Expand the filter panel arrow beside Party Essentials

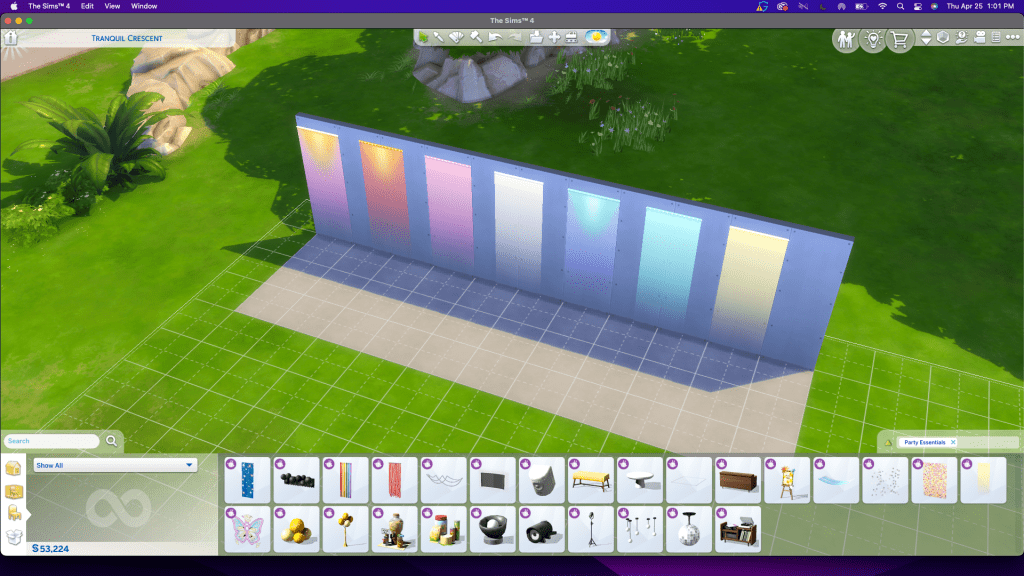coord(888,442)
